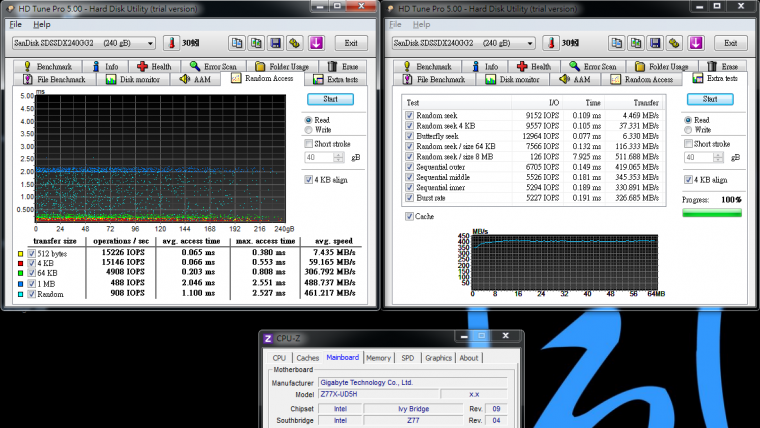Expand the SanDisk drive dropdown in left window

click(150, 44)
